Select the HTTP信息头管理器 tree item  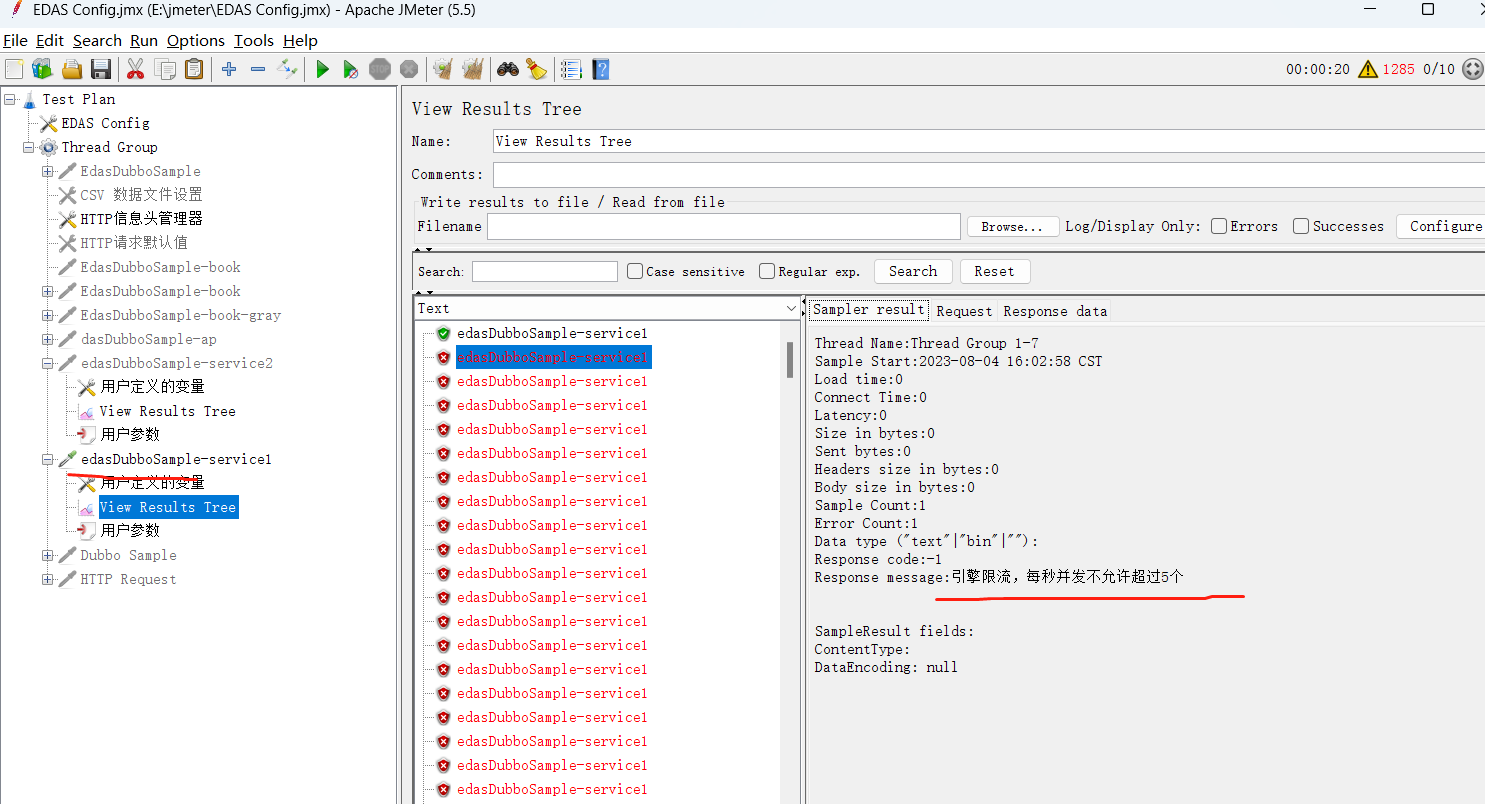pyautogui.click(x=141, y=219)
